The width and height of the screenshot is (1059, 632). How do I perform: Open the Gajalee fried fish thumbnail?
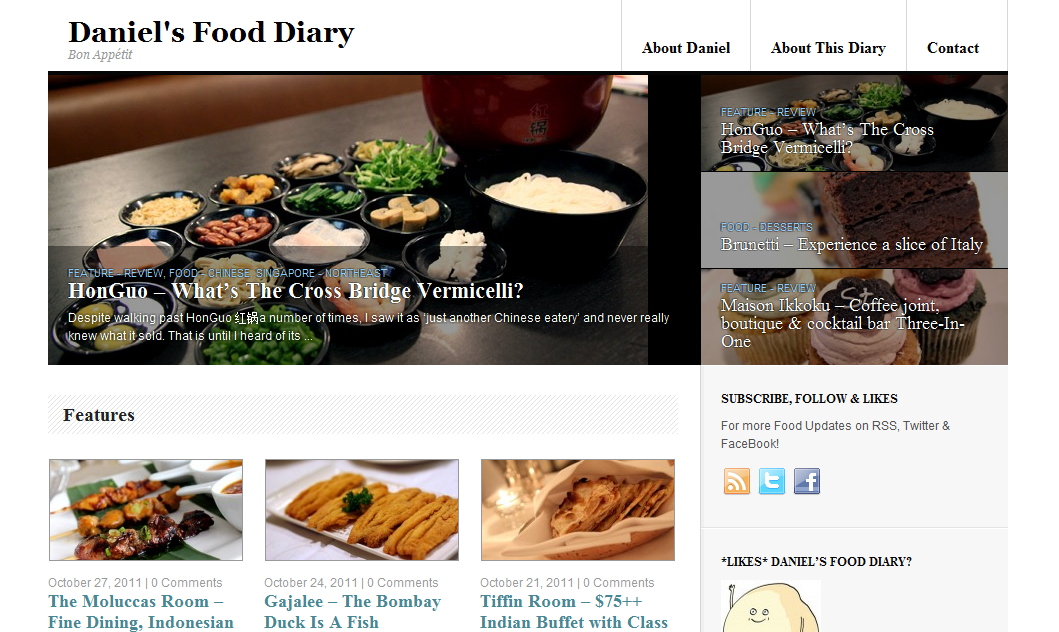362,510
